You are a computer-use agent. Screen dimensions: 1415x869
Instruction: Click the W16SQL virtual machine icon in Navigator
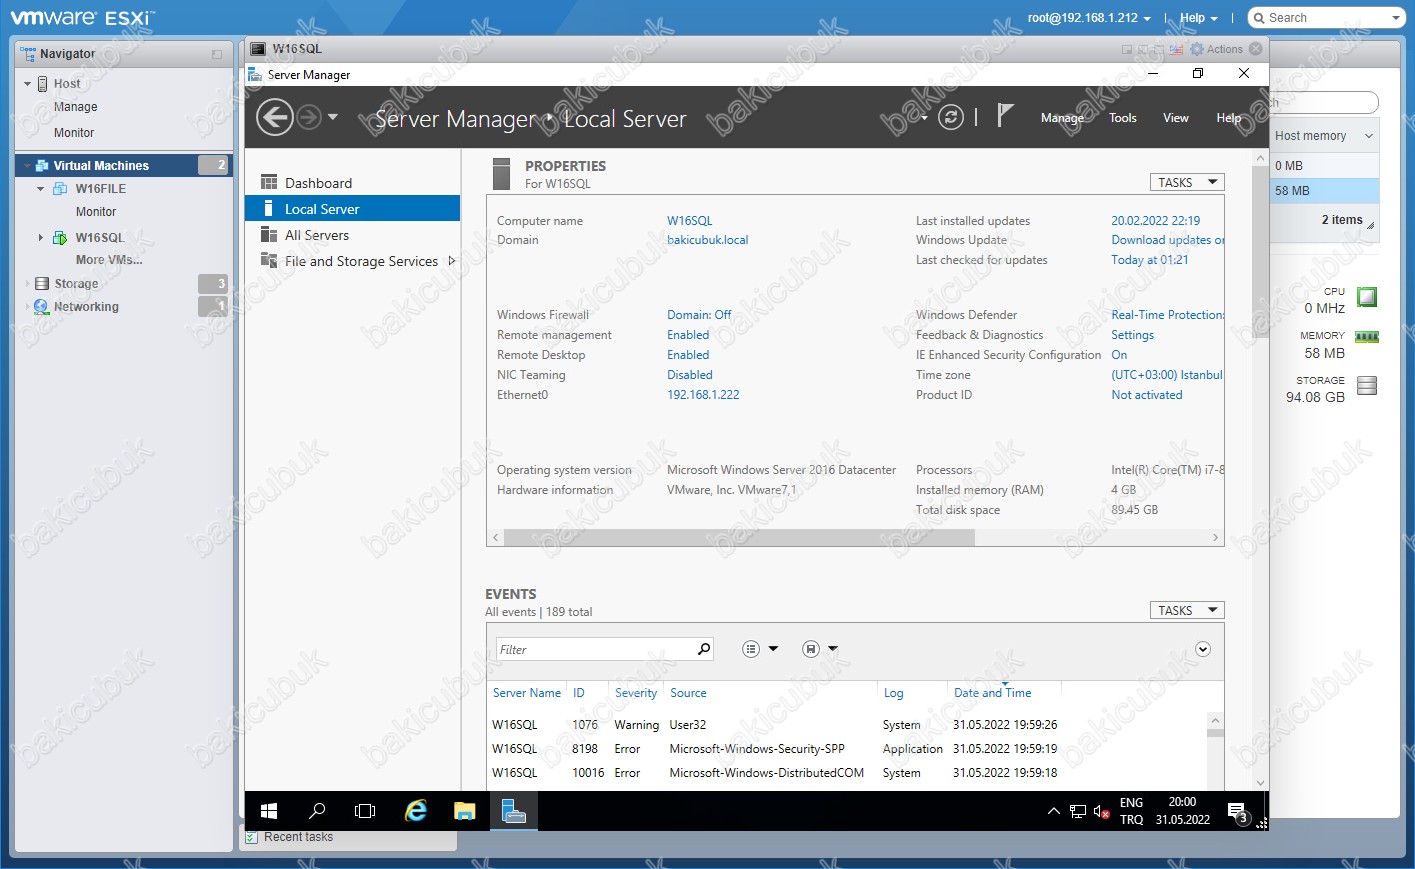tap(60, 238)
